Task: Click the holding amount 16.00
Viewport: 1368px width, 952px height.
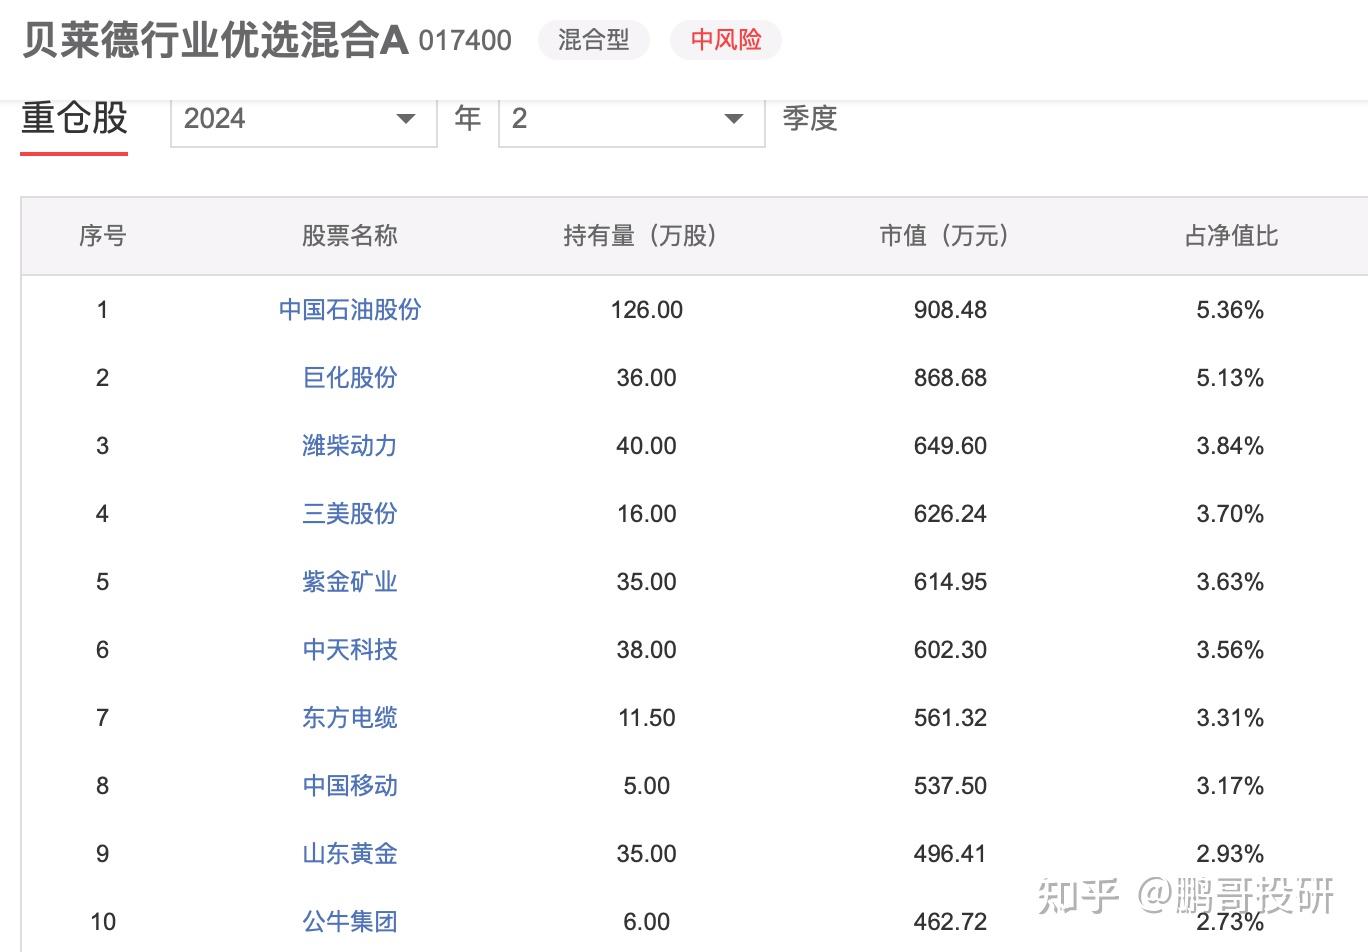Action: [647, 514]
